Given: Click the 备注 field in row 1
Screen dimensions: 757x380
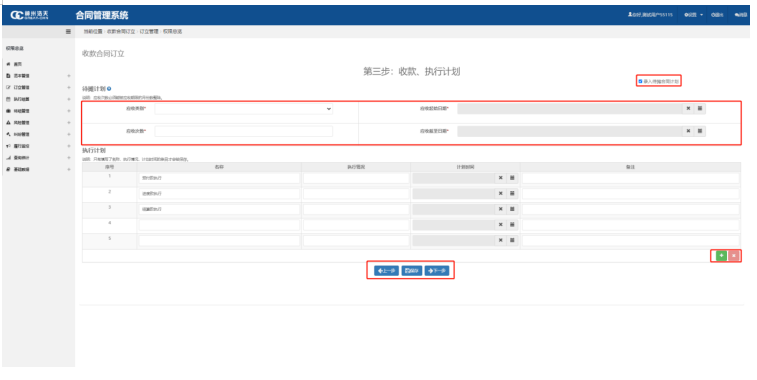Looking at the screenshot, I should [x=631, y=178].
